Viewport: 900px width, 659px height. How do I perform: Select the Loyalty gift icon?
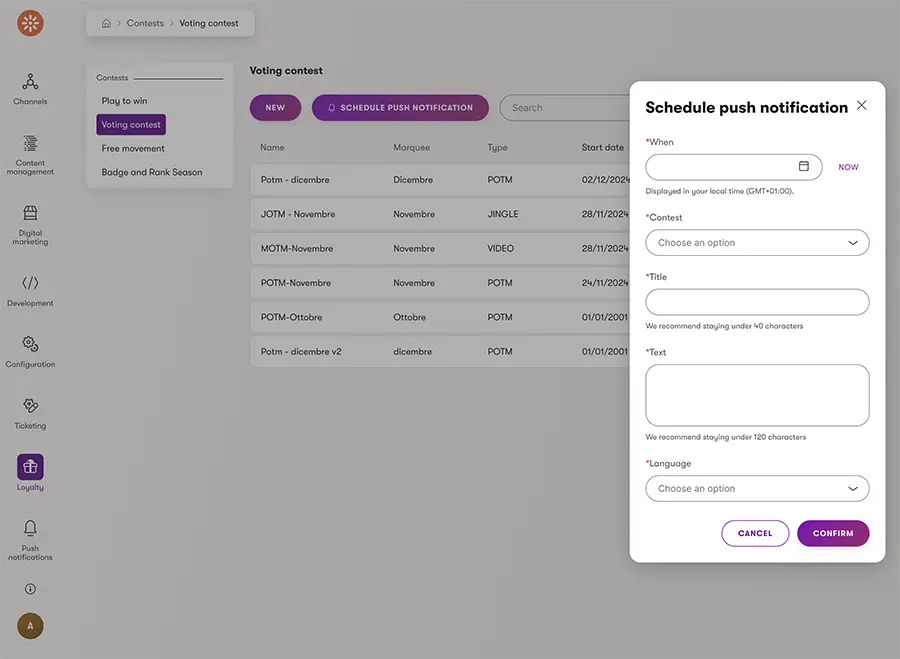pos(30,467)
